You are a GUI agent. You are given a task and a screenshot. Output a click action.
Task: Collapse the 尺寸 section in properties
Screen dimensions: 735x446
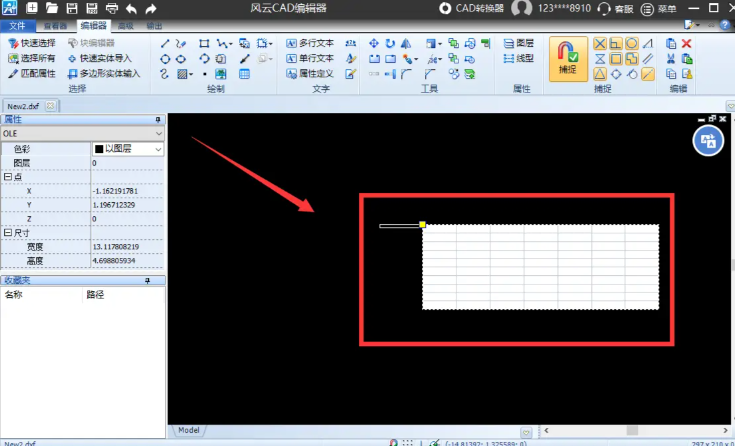coord(8,233)
